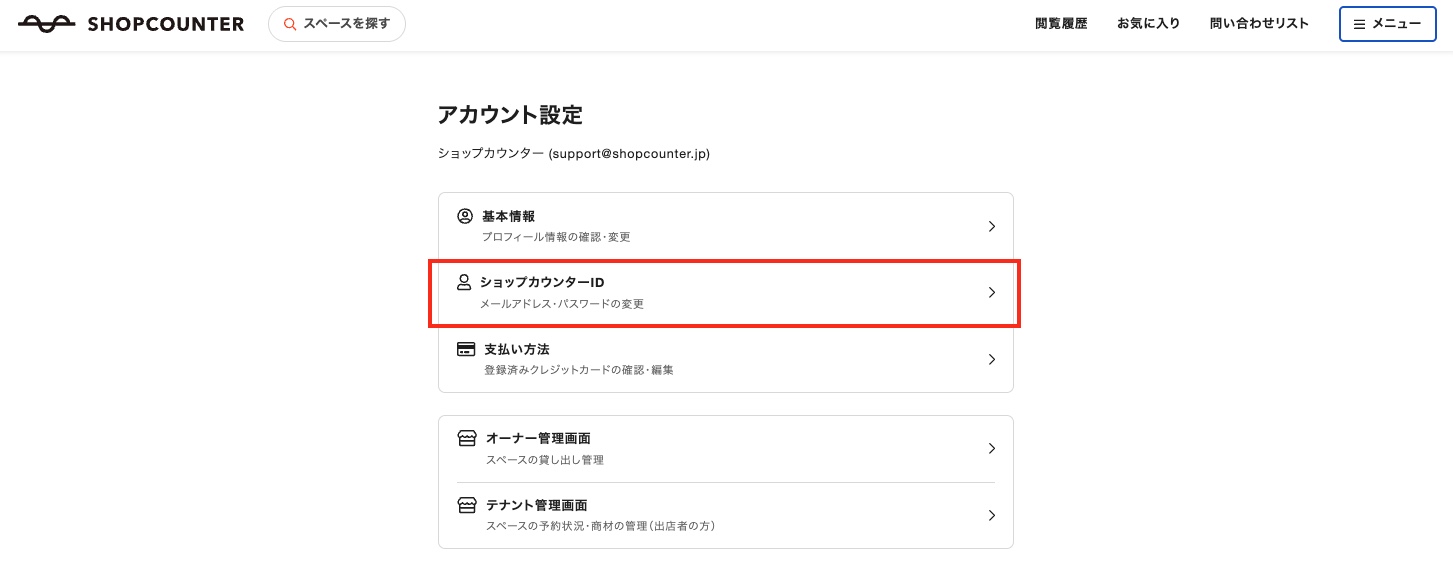Open ショップカウンターID via its chevron arrow

tap(991, 293)
